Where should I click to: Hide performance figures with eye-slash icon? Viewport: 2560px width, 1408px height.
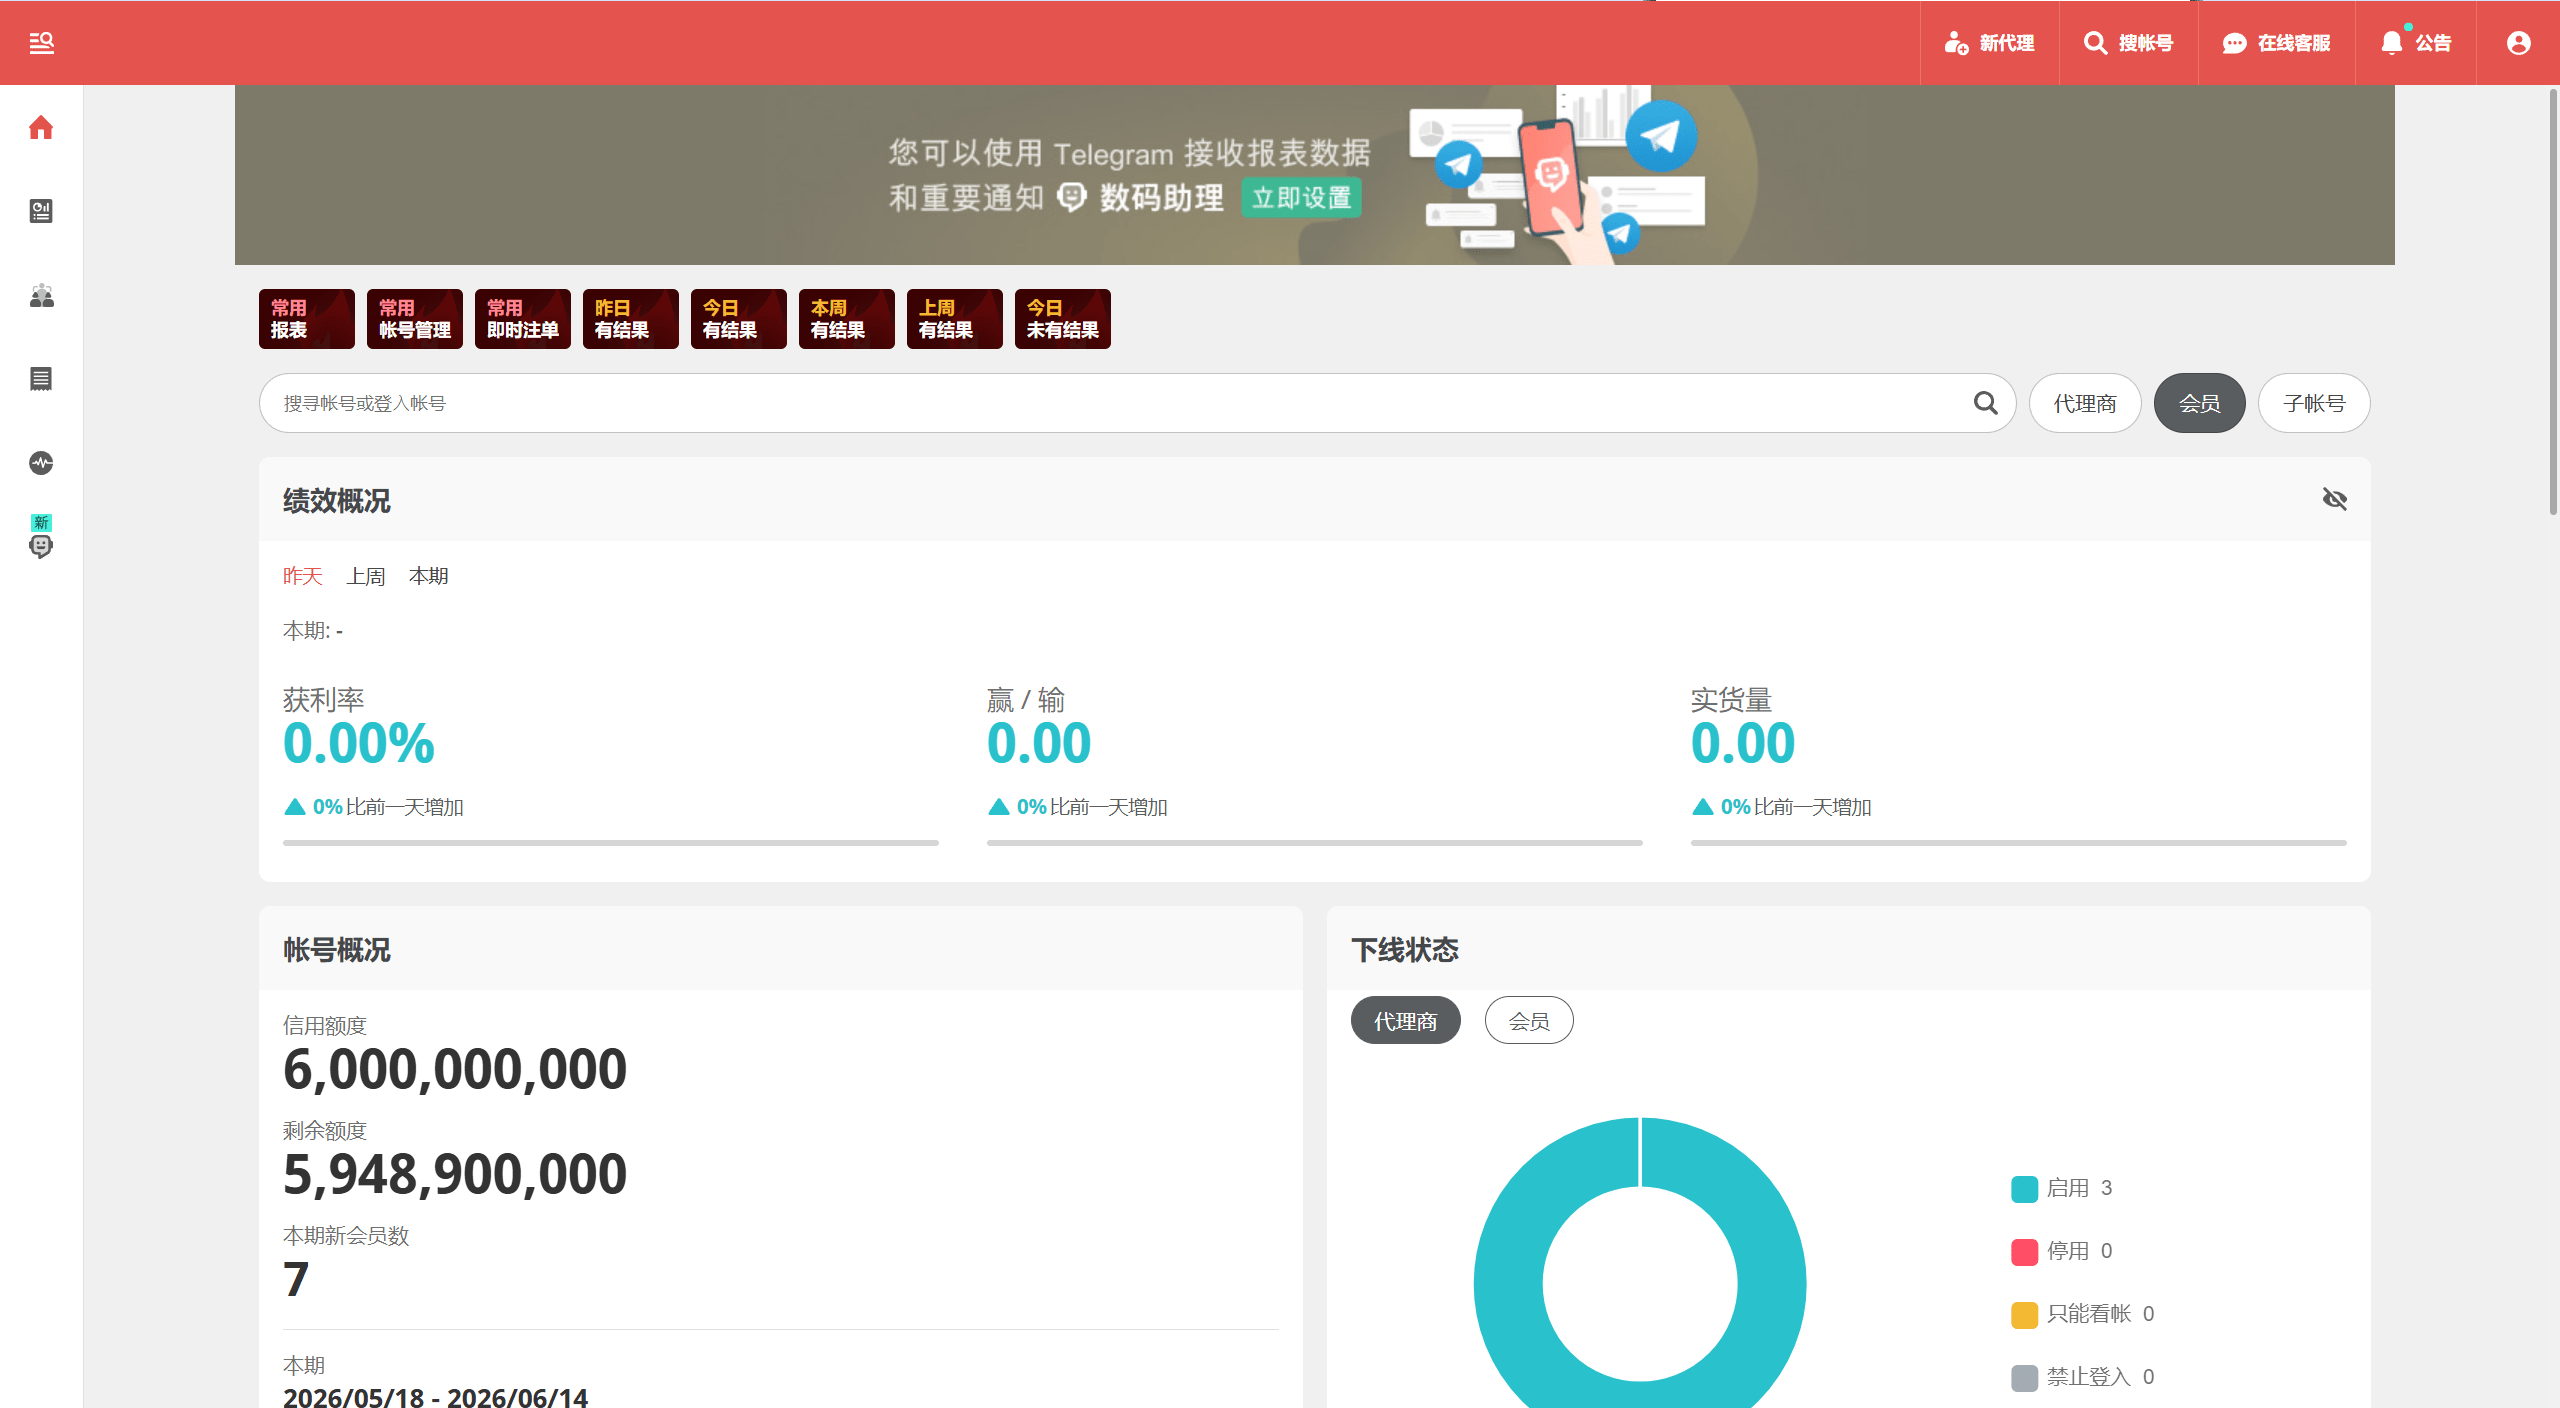coord(2334,499)
